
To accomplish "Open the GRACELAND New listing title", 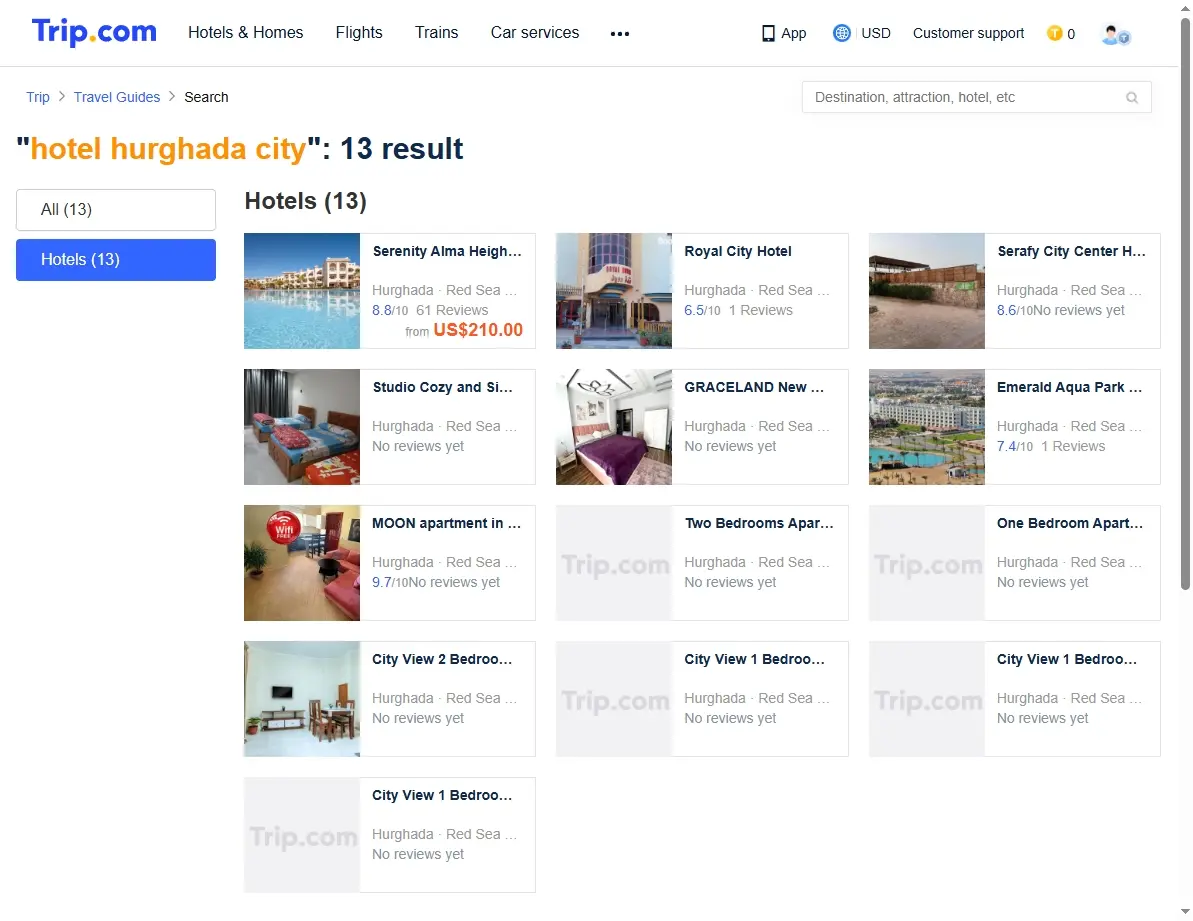I will pyautogui.click(x=754, y=388).
